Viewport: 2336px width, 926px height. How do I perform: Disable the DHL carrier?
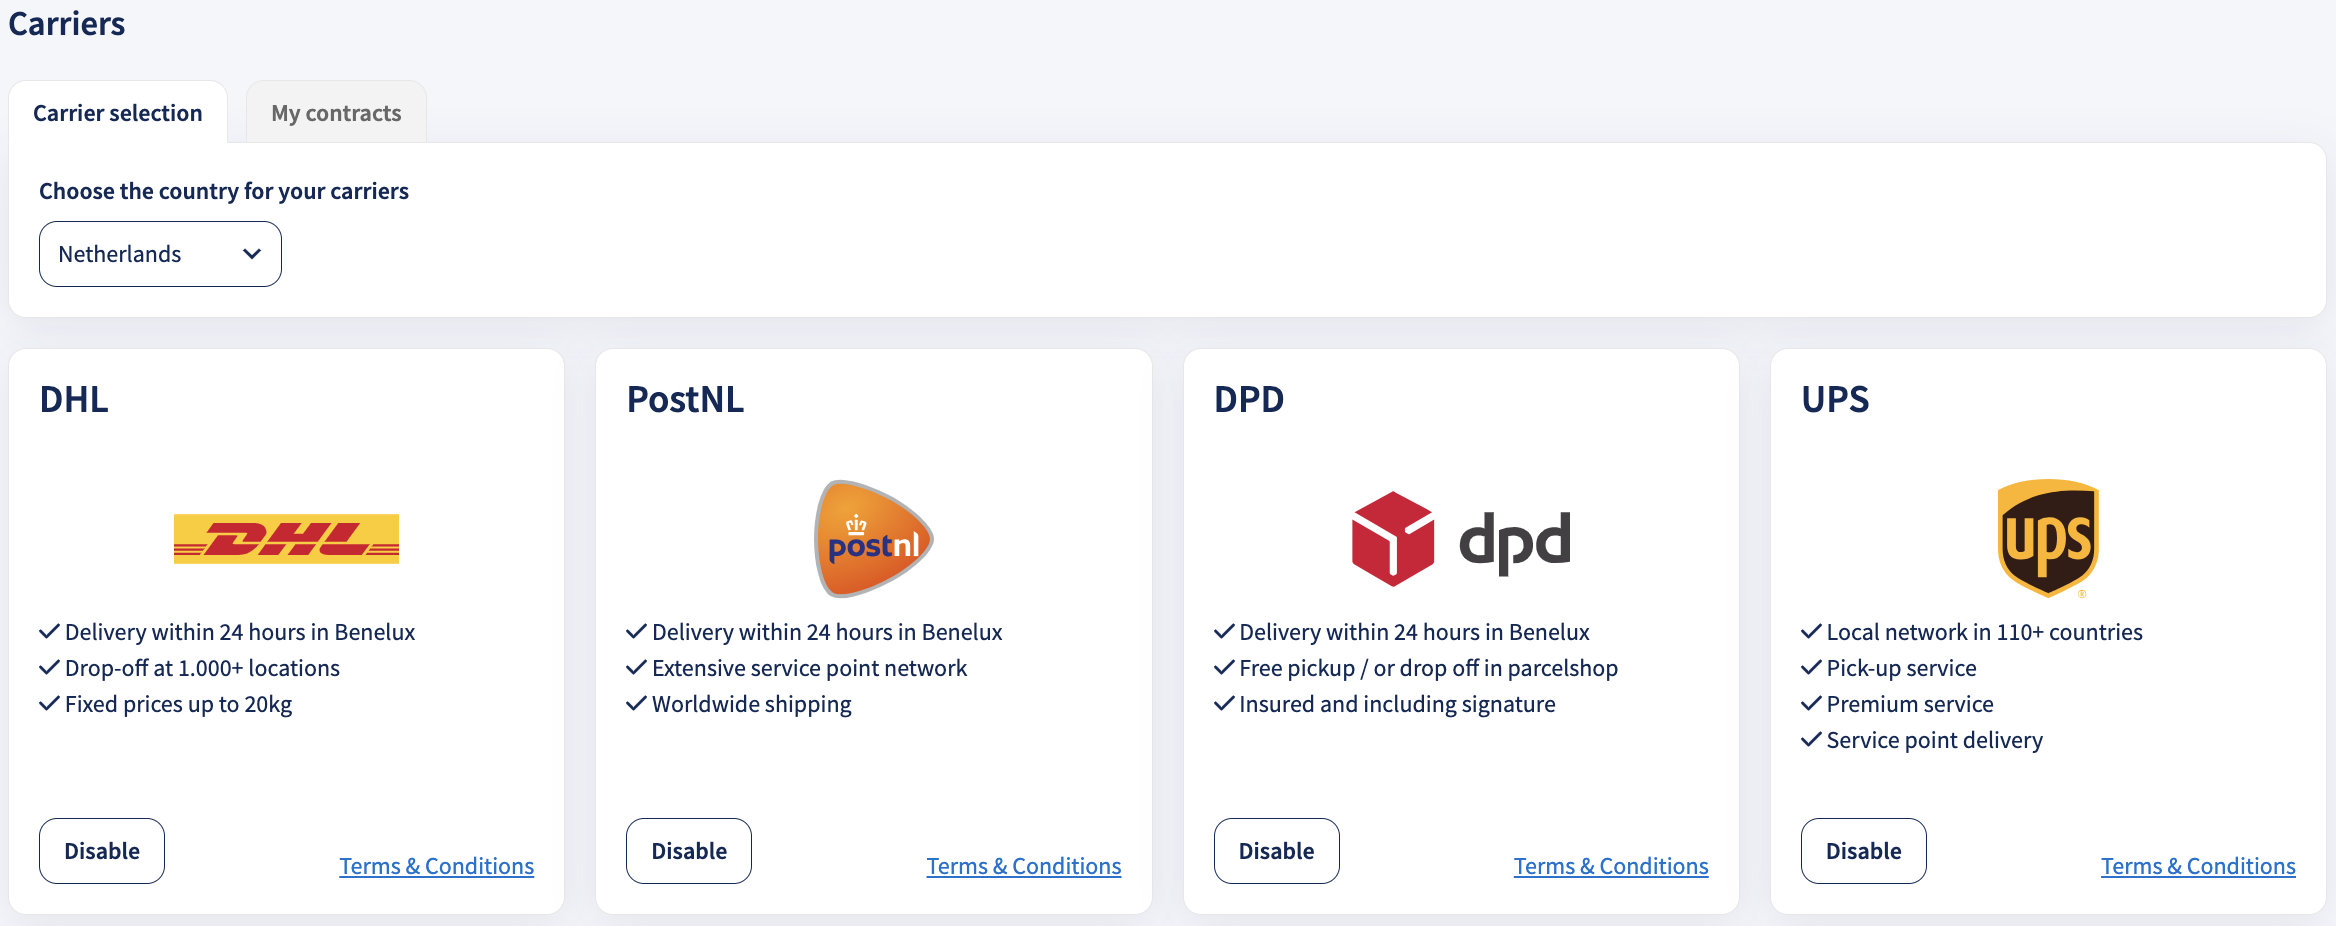pos(102,851)
